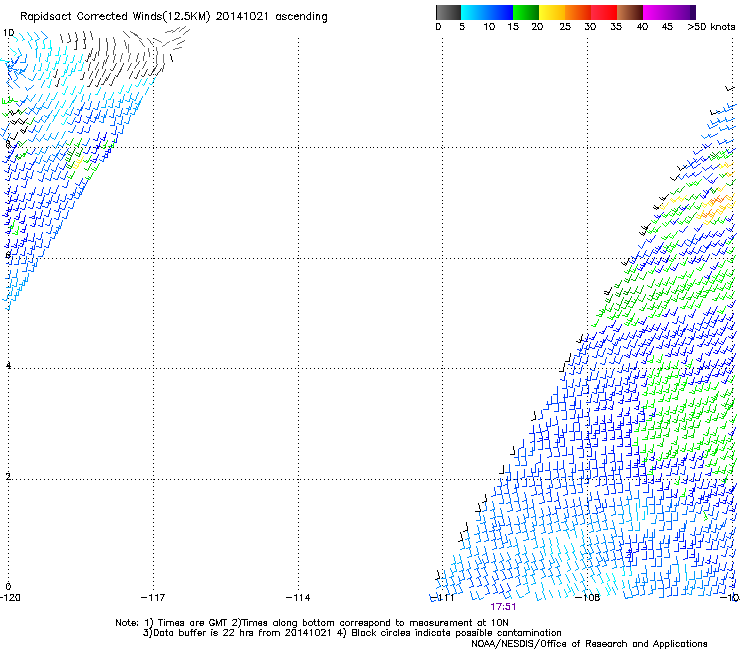Click the latitude label '2' on left axis
The image size is (740, 650).
8,477
